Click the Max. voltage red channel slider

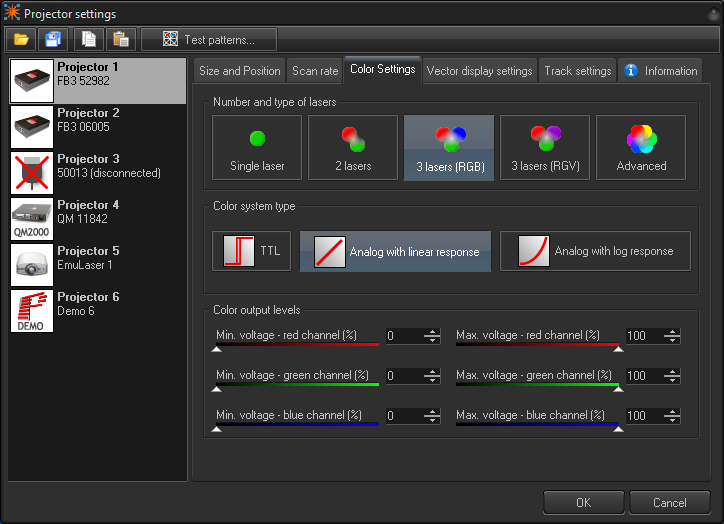538,347
